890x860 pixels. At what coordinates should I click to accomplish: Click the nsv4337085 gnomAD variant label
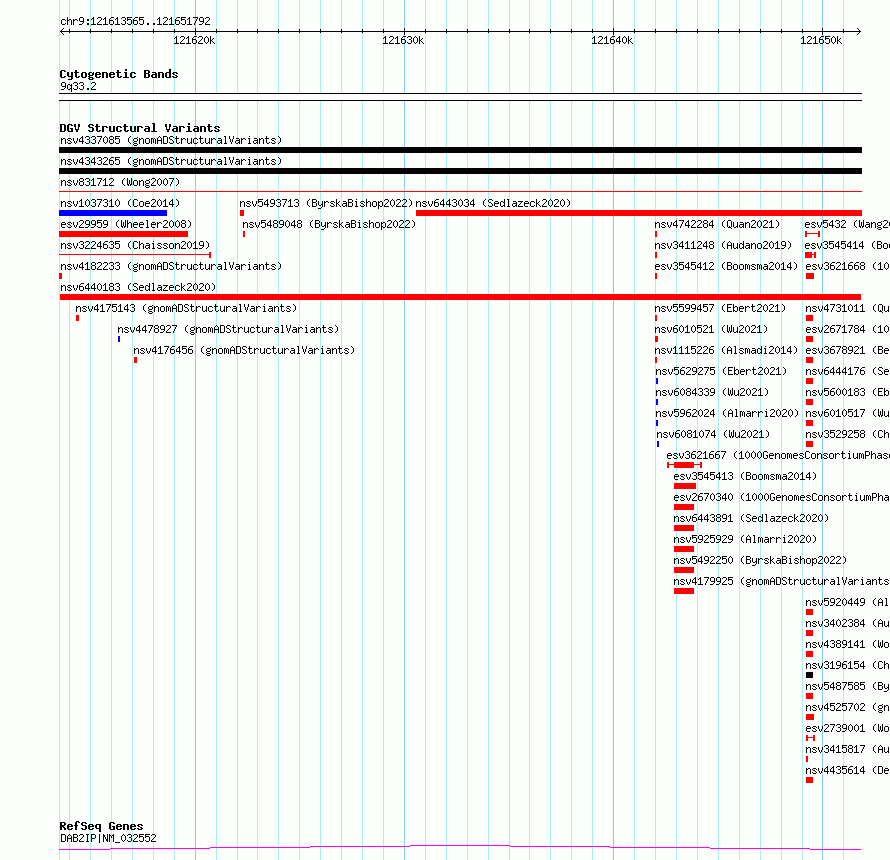(171, 140)
